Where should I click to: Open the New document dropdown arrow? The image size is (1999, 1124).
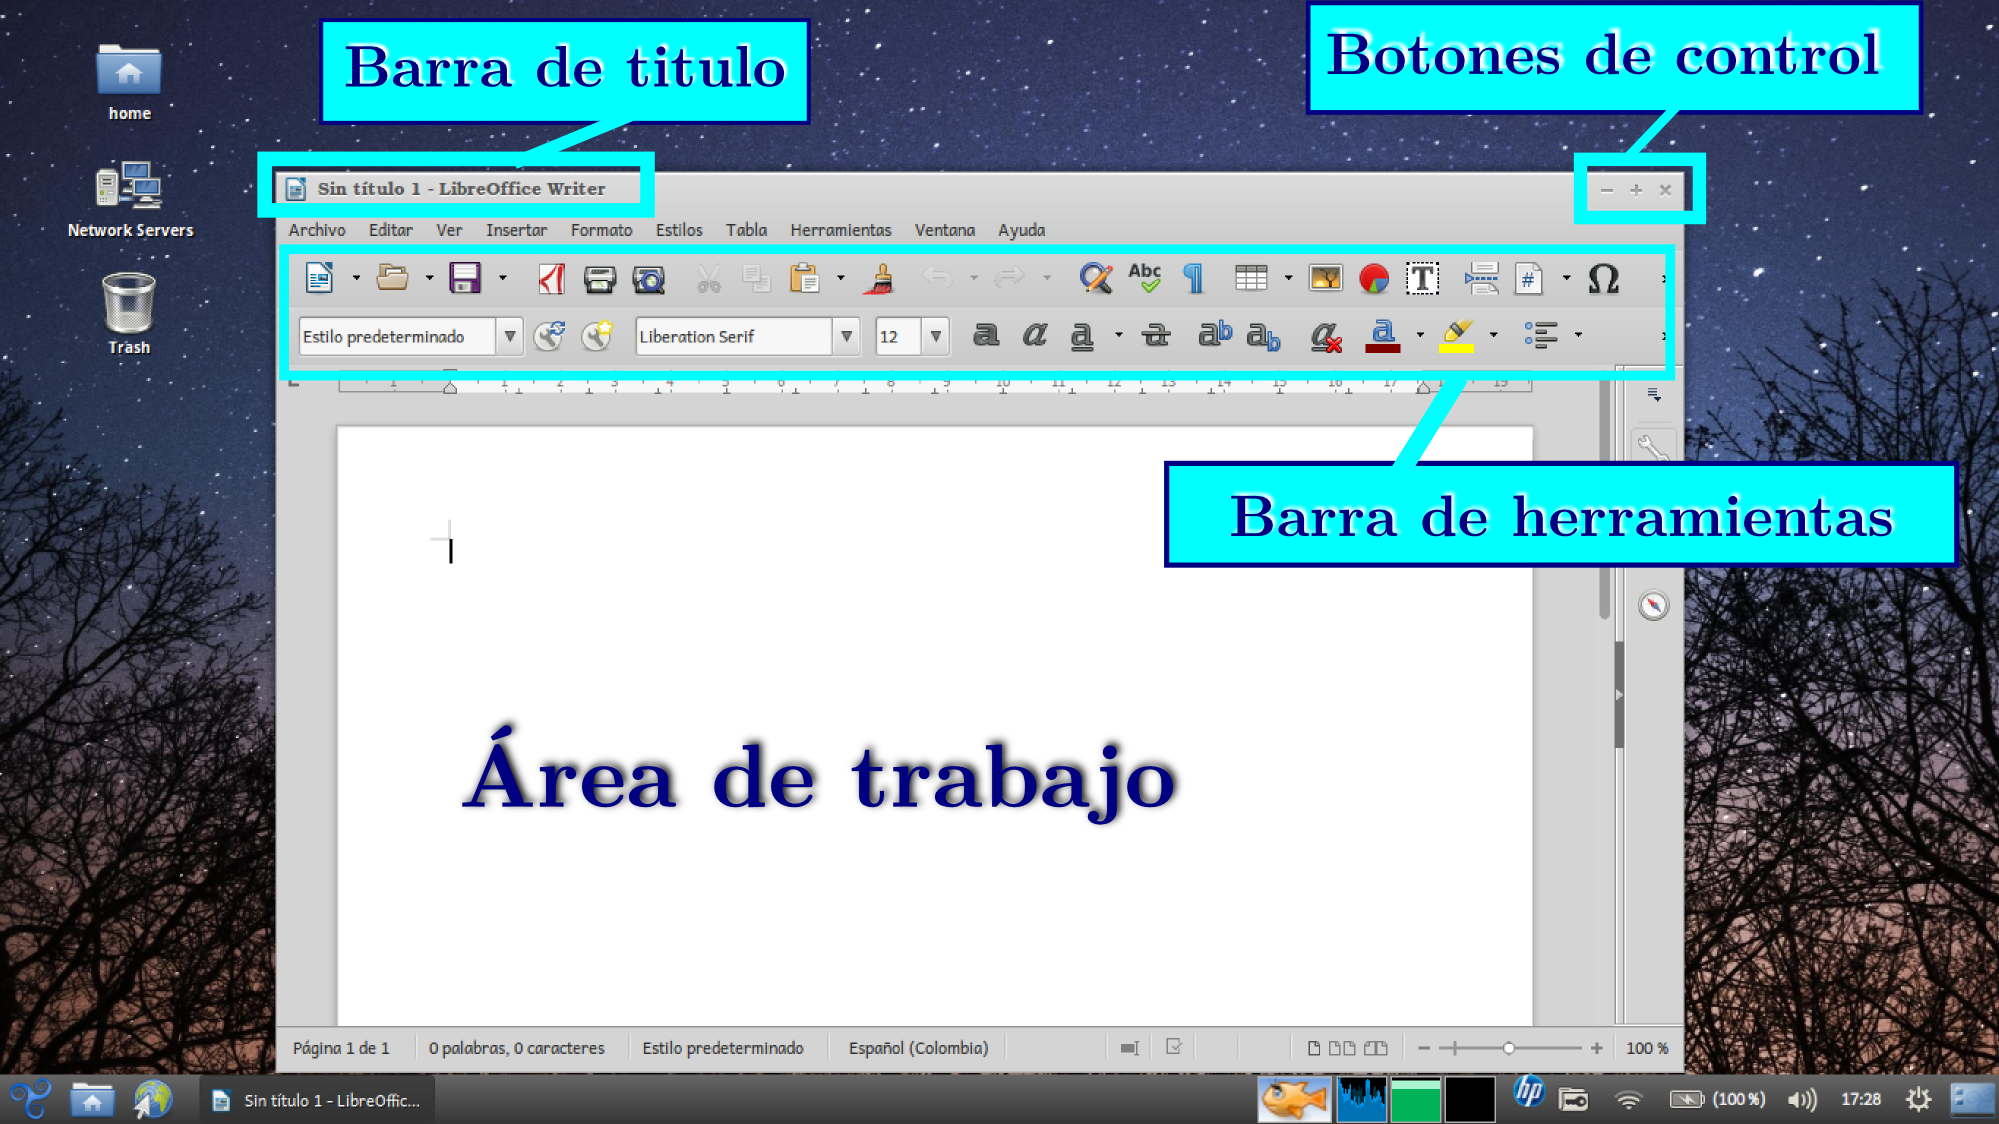pyautogui.click(x=356, y=278)
